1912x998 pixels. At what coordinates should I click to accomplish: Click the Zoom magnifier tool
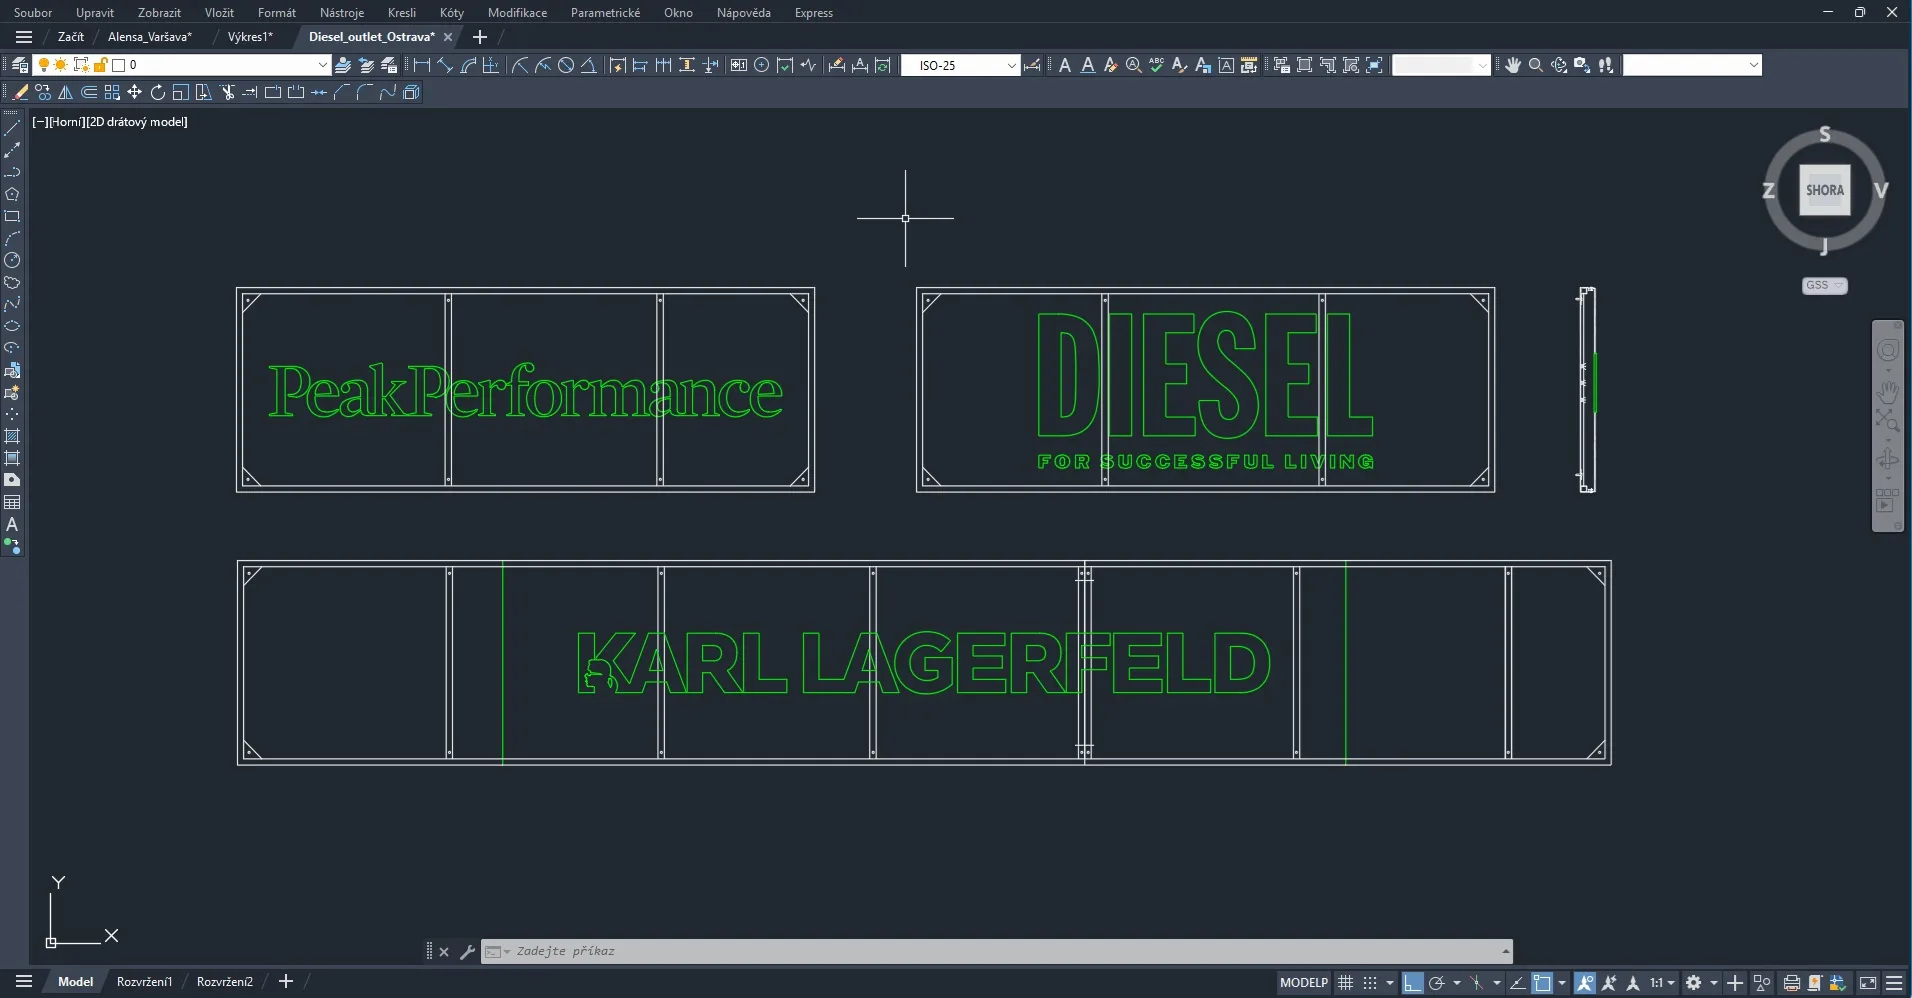1536,65
